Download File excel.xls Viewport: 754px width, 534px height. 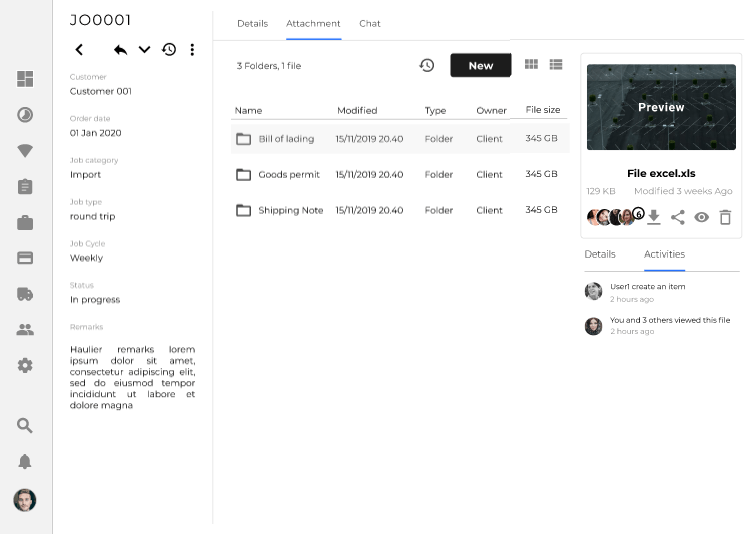(653, 217)
